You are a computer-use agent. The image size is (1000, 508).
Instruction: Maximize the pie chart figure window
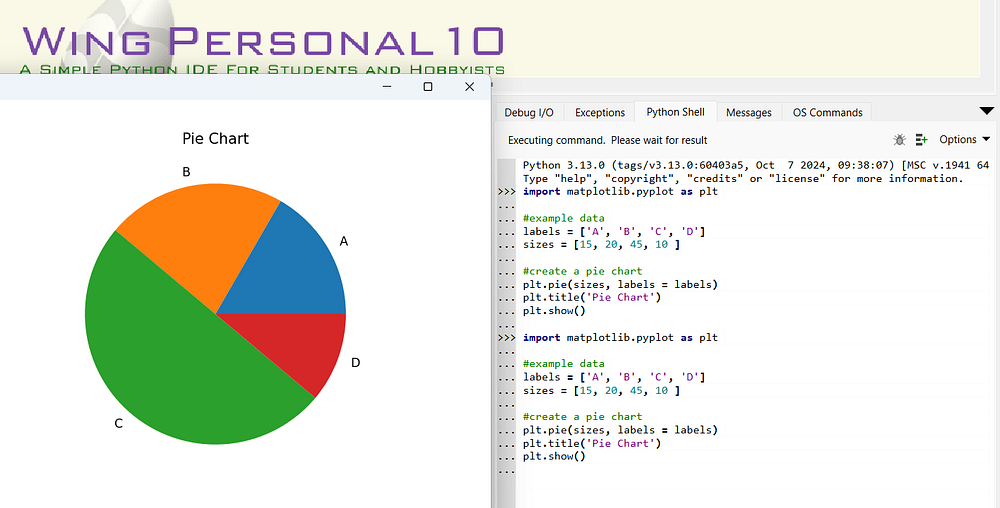[428, 87]
